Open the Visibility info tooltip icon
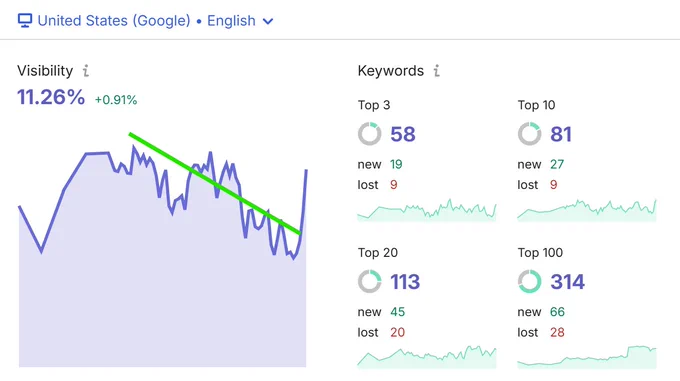The image size is (680, 381). point(86,71)
